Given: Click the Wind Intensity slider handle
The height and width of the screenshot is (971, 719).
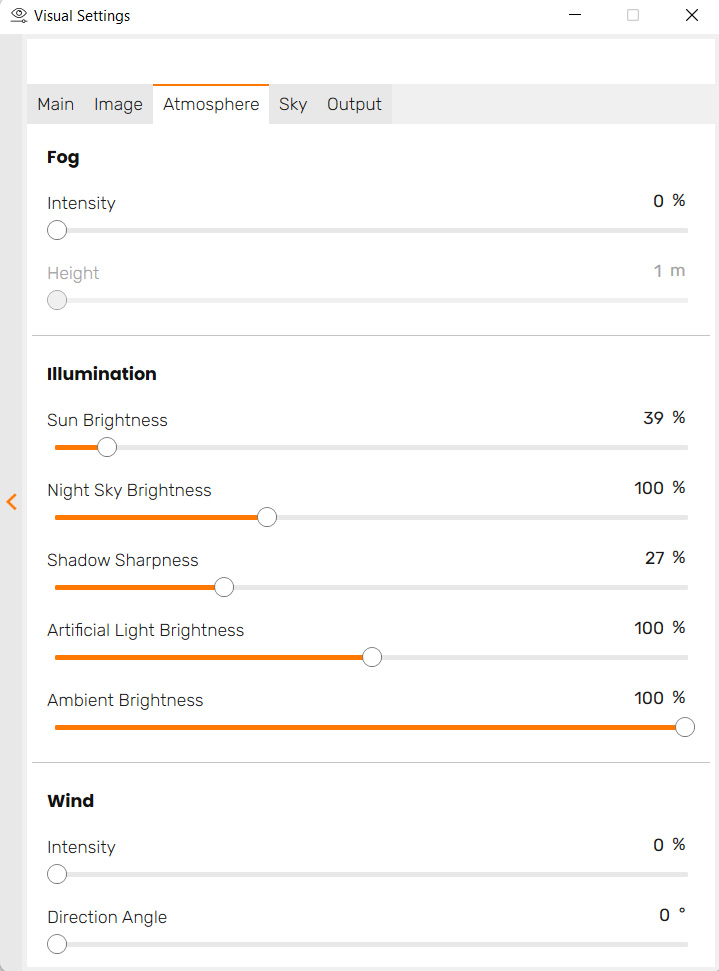Looking at the screenshot, I should (57, 874).
